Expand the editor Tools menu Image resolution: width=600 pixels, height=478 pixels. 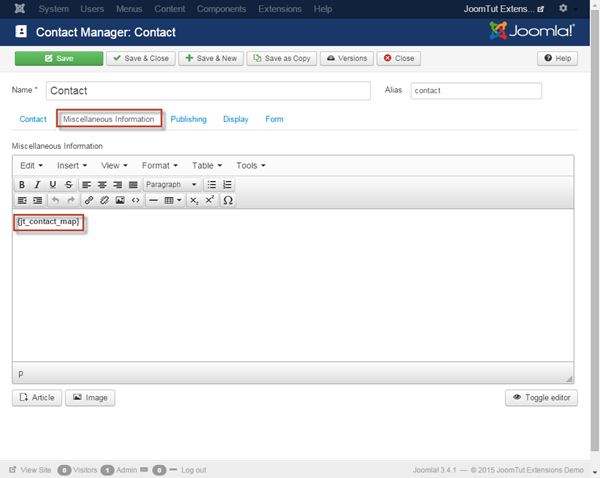coord(251,166)
